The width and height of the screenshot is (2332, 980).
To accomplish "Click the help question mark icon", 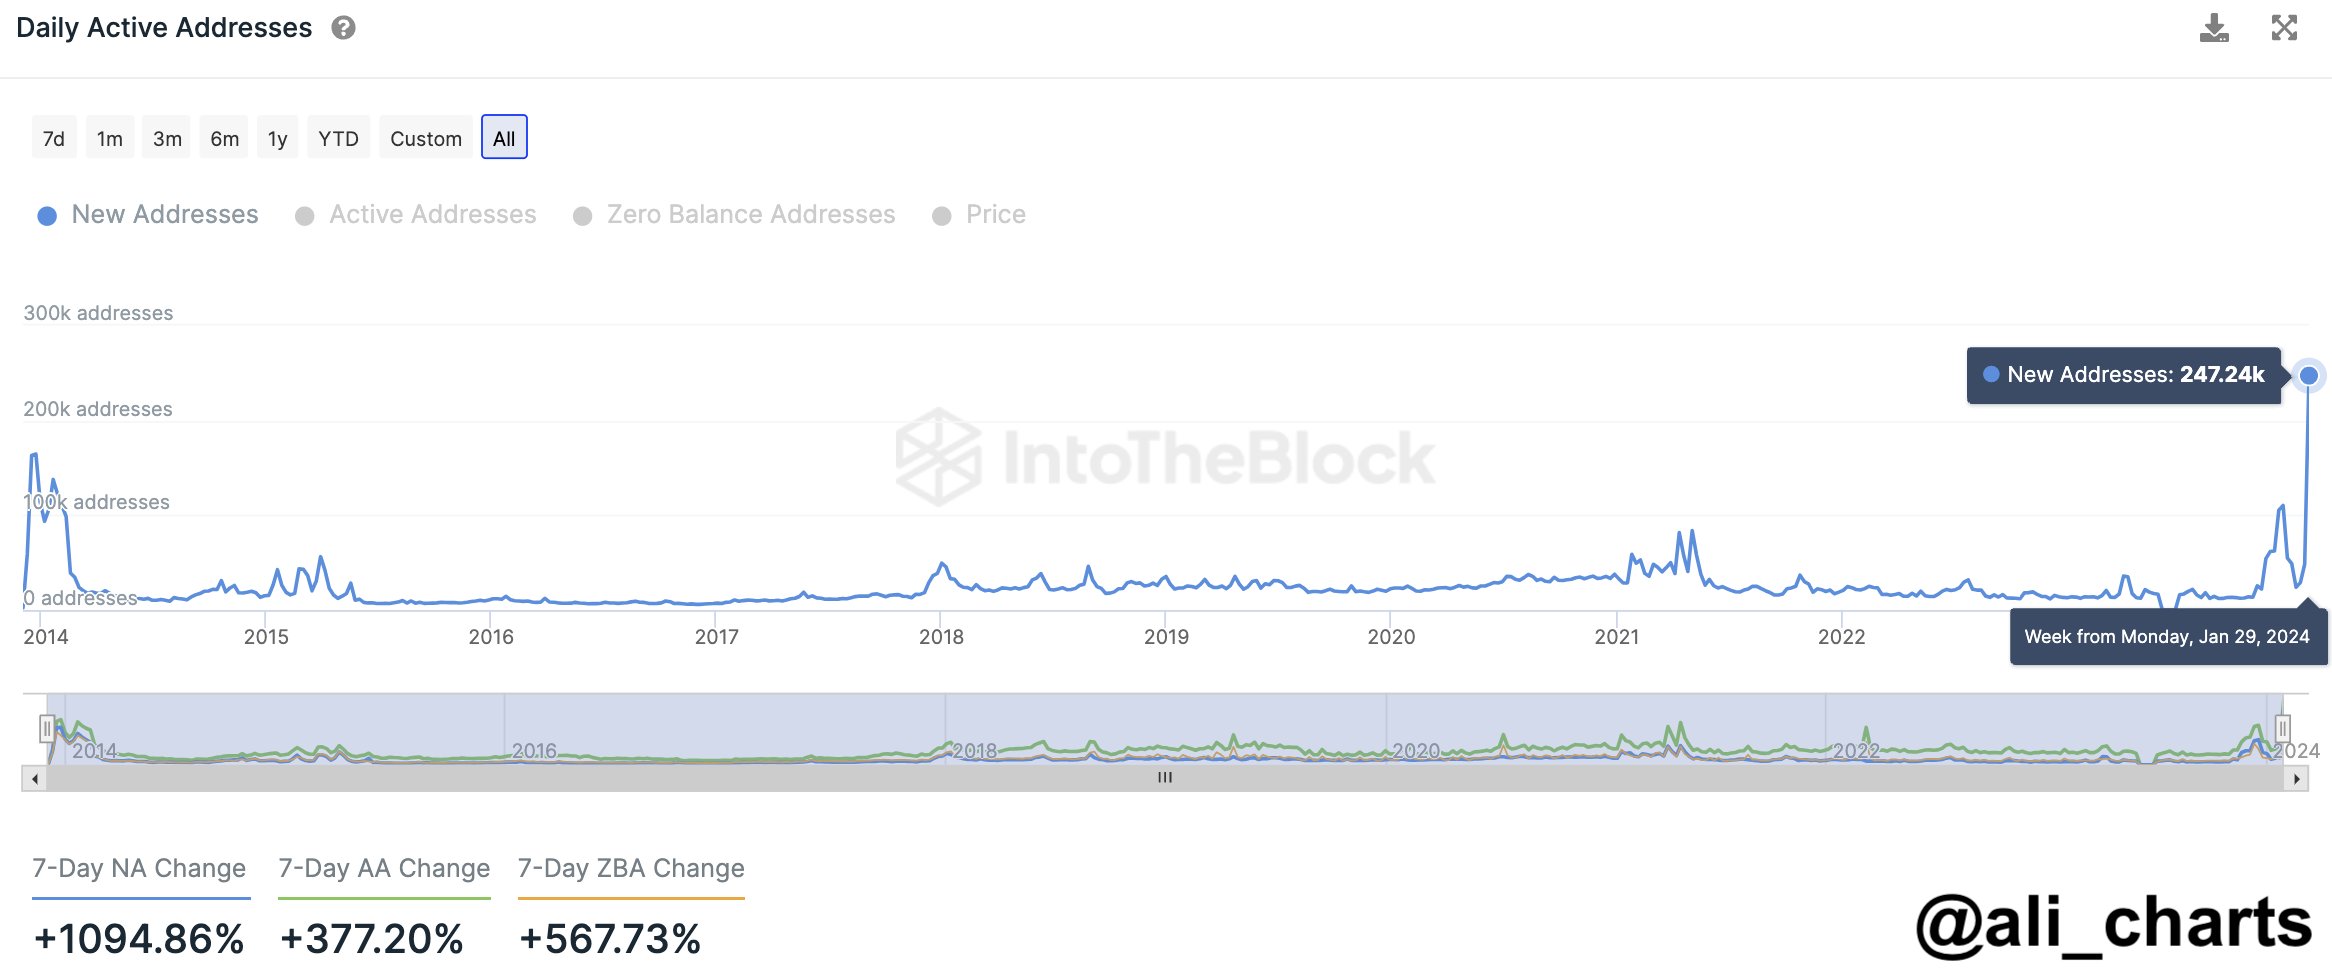I will pyautogui.click(x=344, y=28).
